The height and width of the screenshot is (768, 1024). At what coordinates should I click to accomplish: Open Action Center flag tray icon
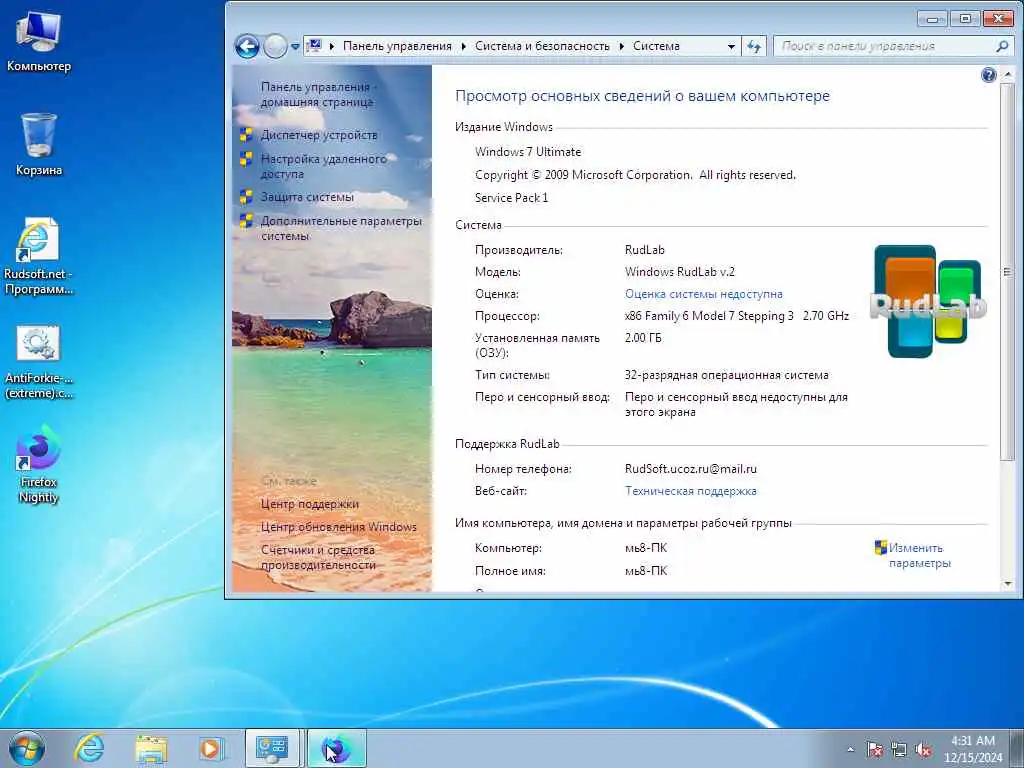[x=874, y=750]
